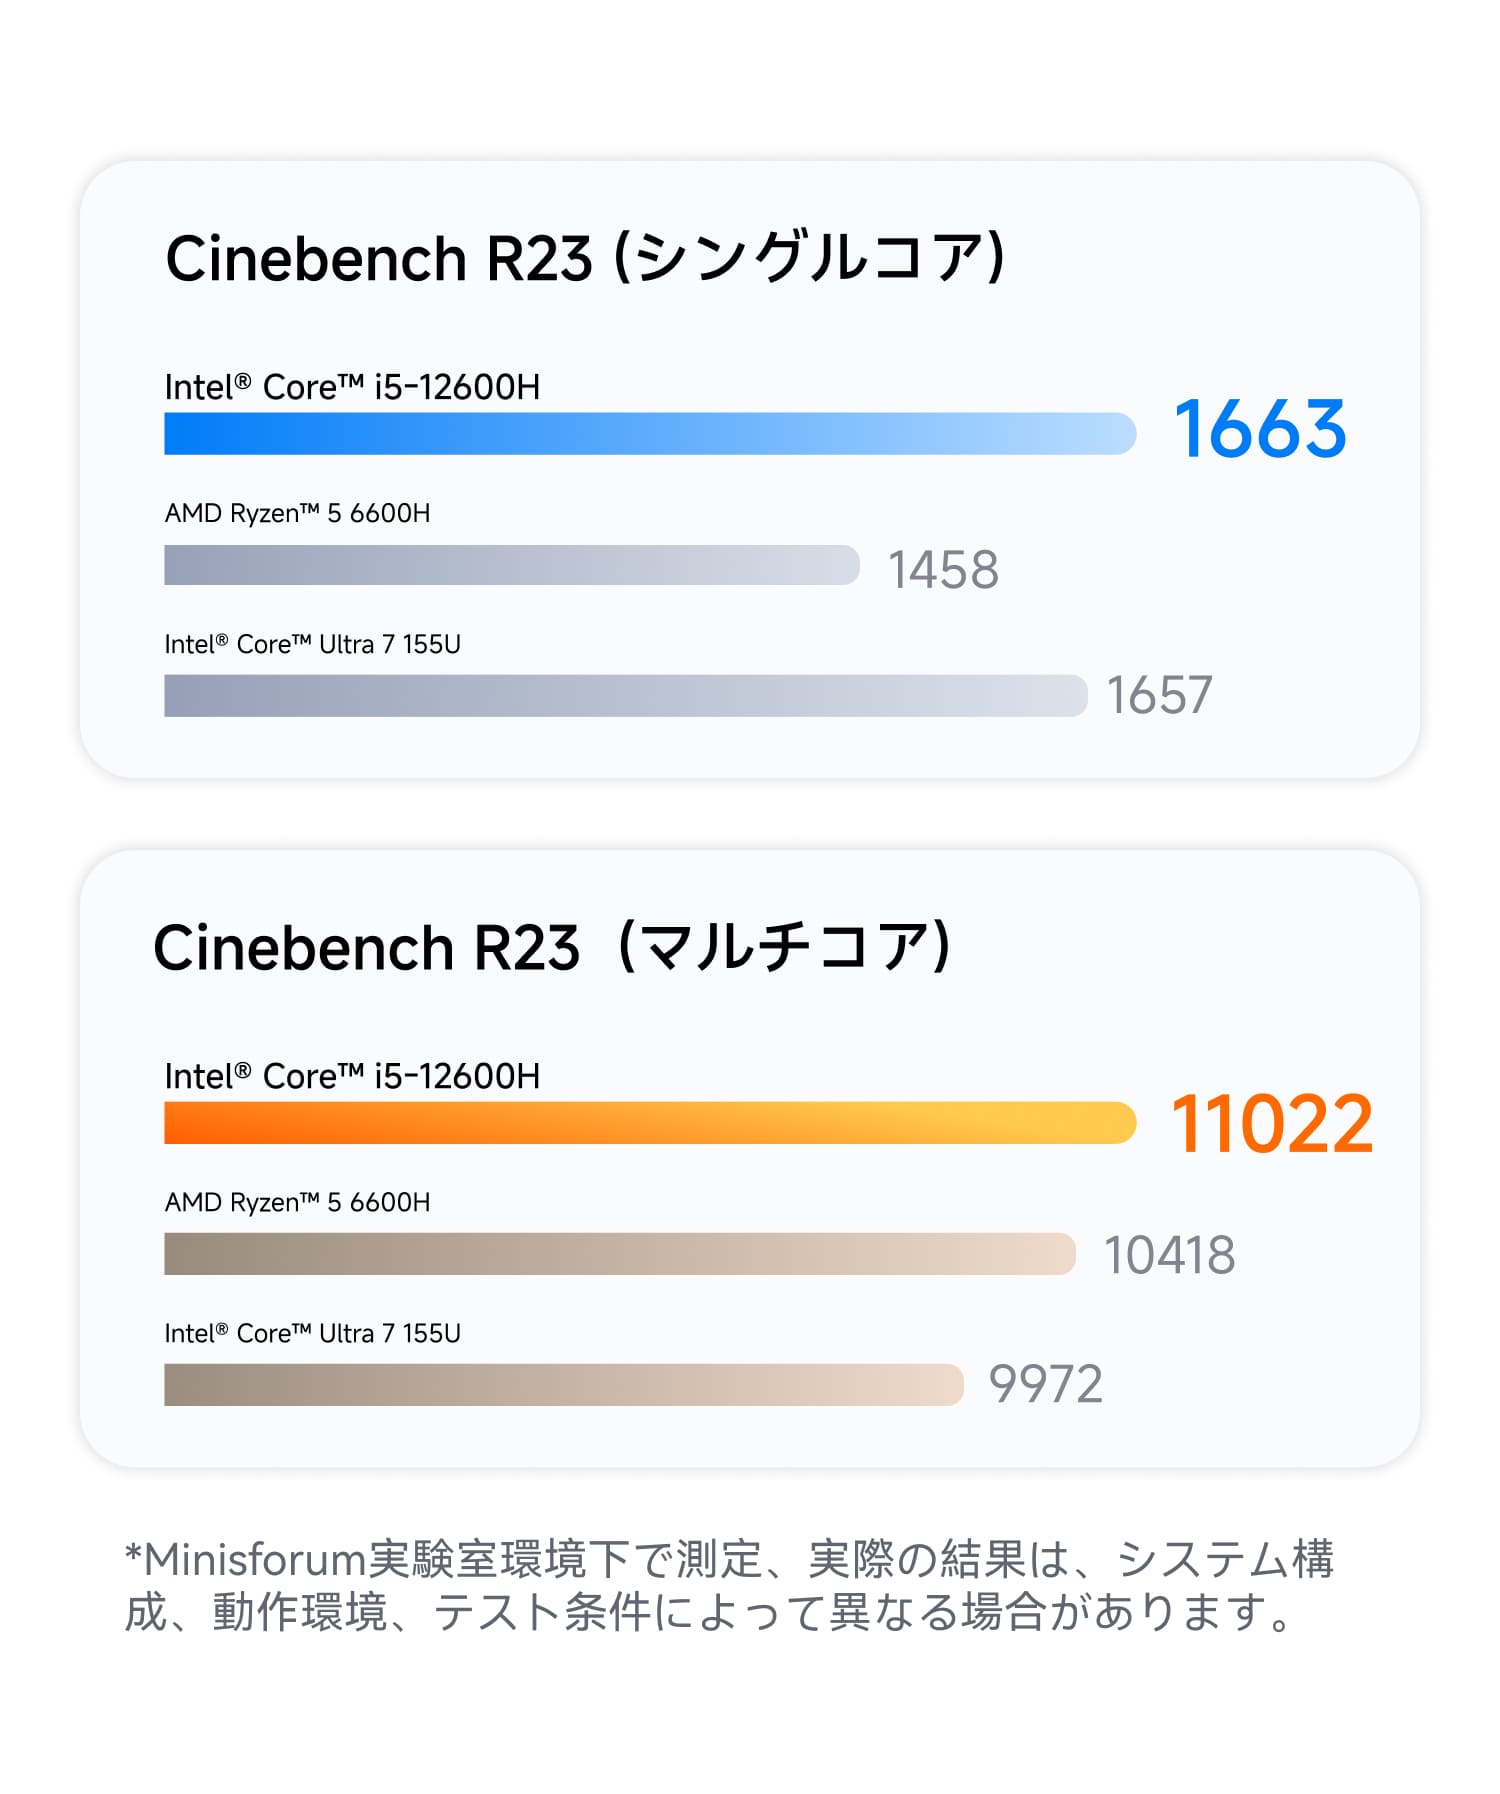Select the 1657 score value

(1159, 695)
